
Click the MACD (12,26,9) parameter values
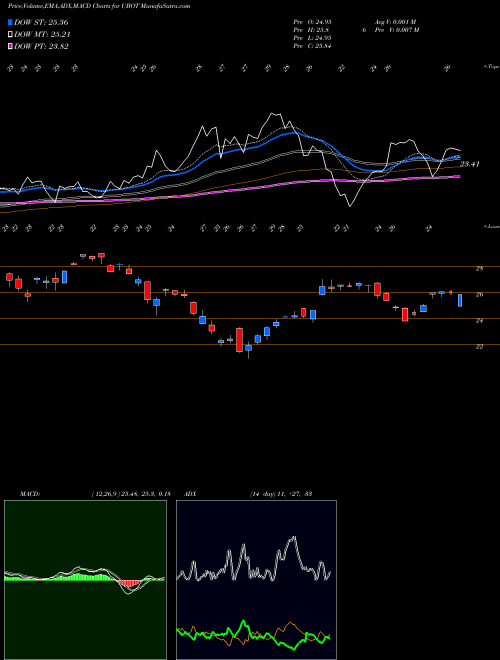coord(131,494)
